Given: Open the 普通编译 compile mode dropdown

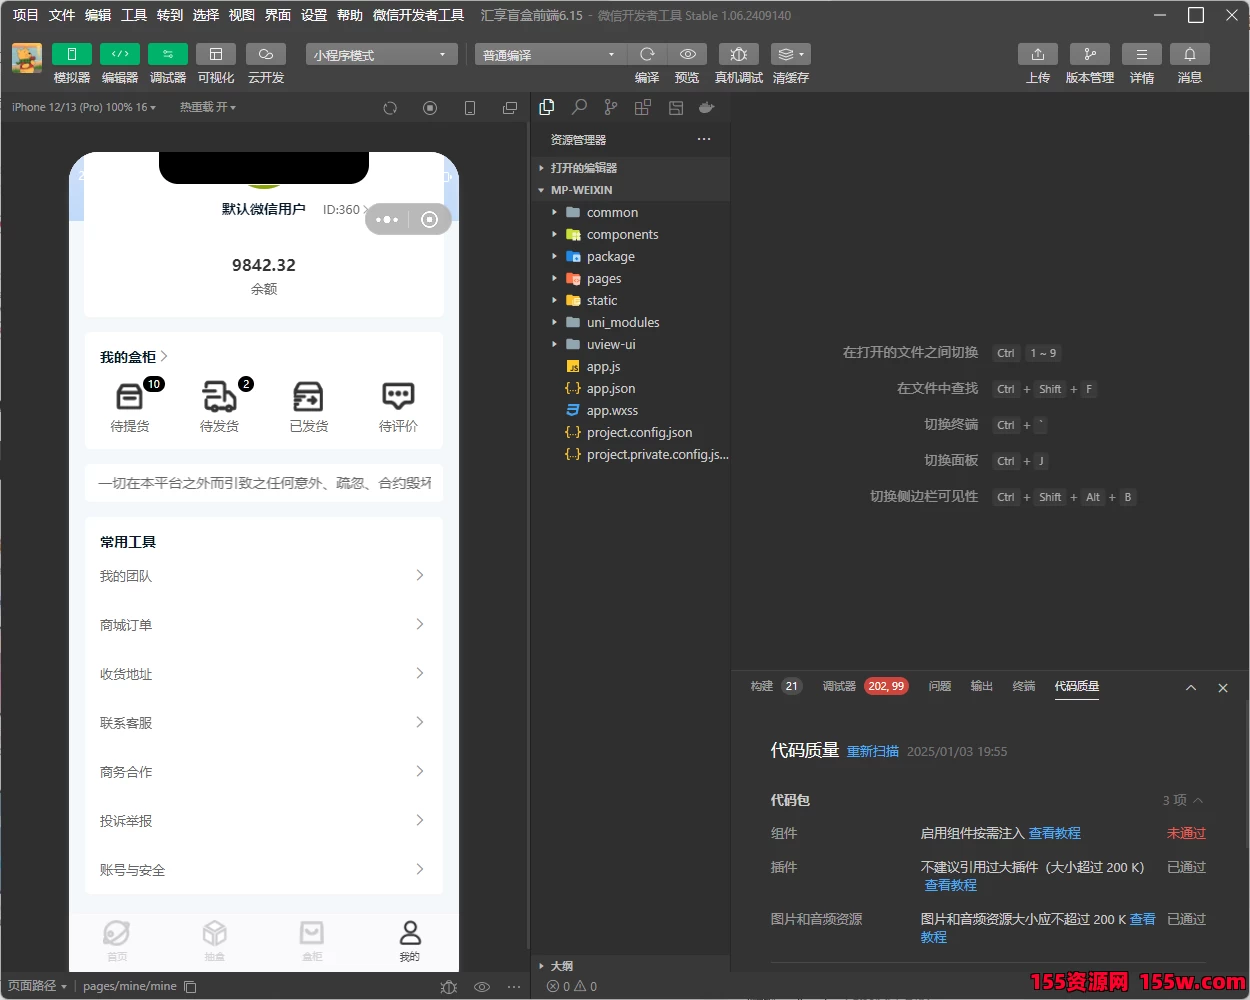Looking at the screenshot, I should (x=548, y=54).
